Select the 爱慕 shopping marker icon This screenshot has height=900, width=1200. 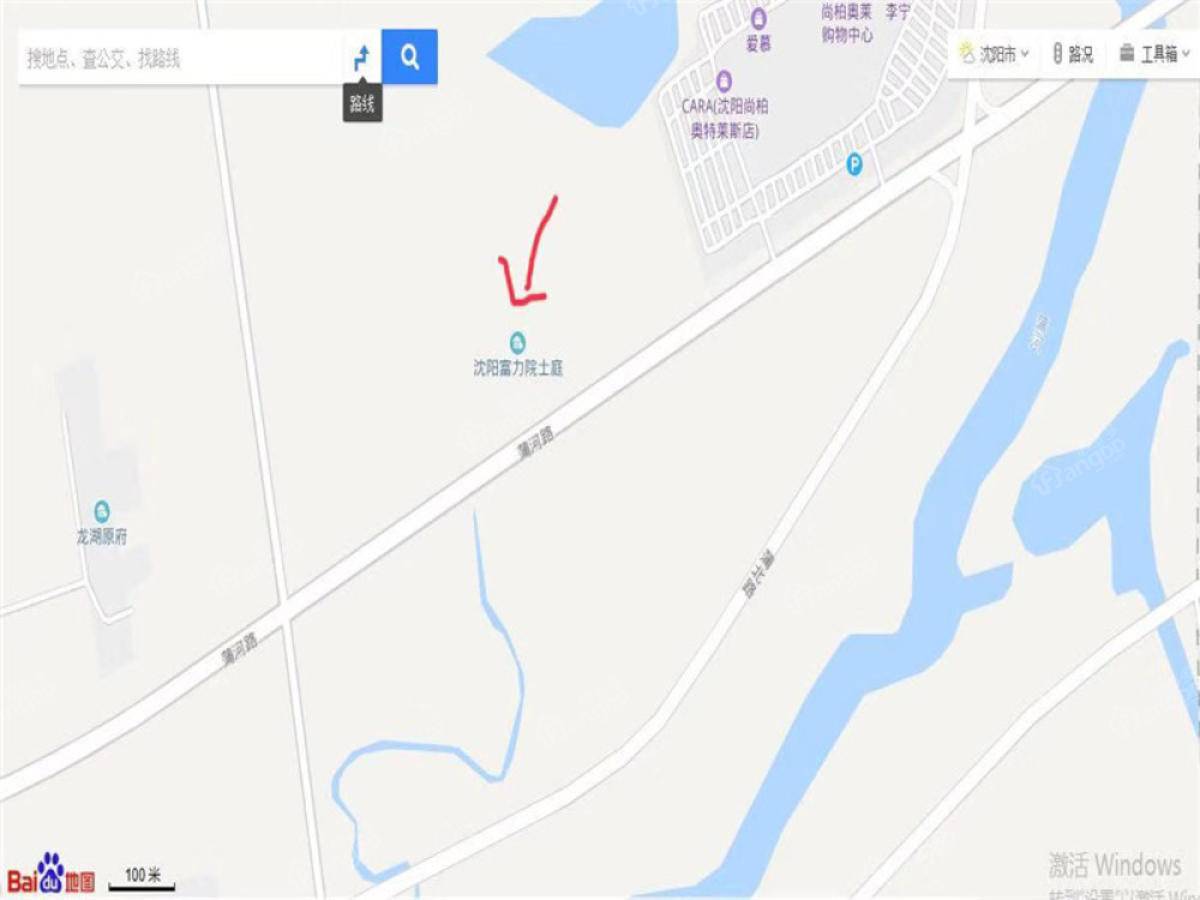click(x=758, y=17)
